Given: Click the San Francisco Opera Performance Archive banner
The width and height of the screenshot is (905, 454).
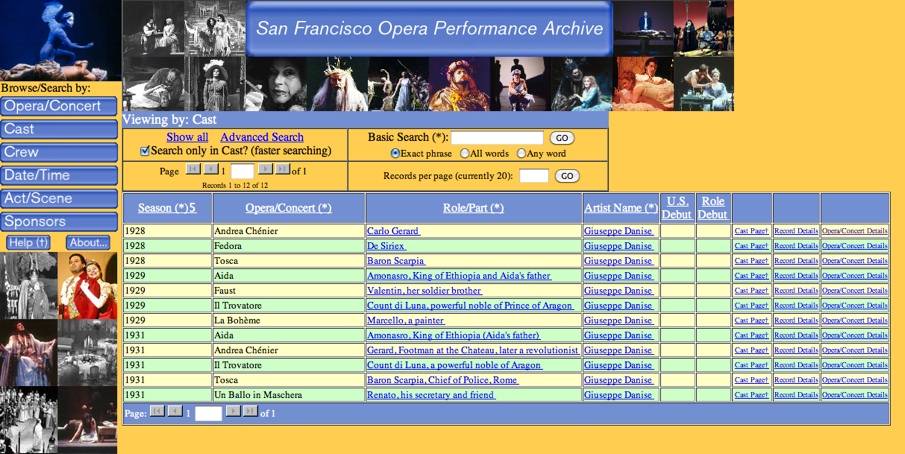Looking at the screenshot, I should point(429,28).
